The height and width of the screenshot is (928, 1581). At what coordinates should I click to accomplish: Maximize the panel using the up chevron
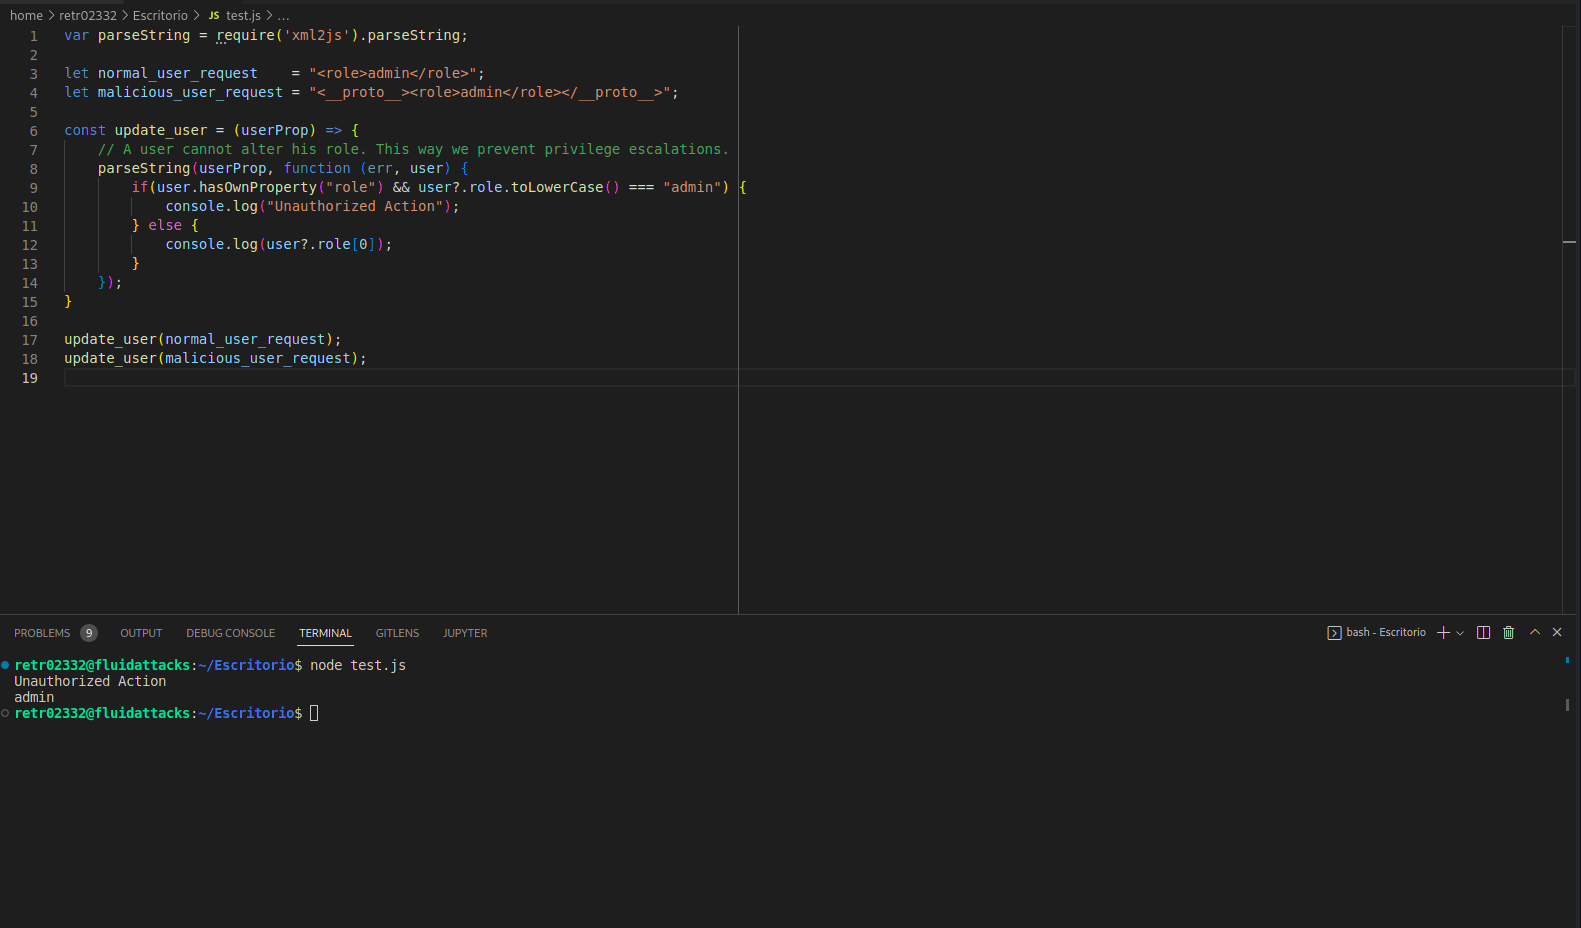(1535, 632)
